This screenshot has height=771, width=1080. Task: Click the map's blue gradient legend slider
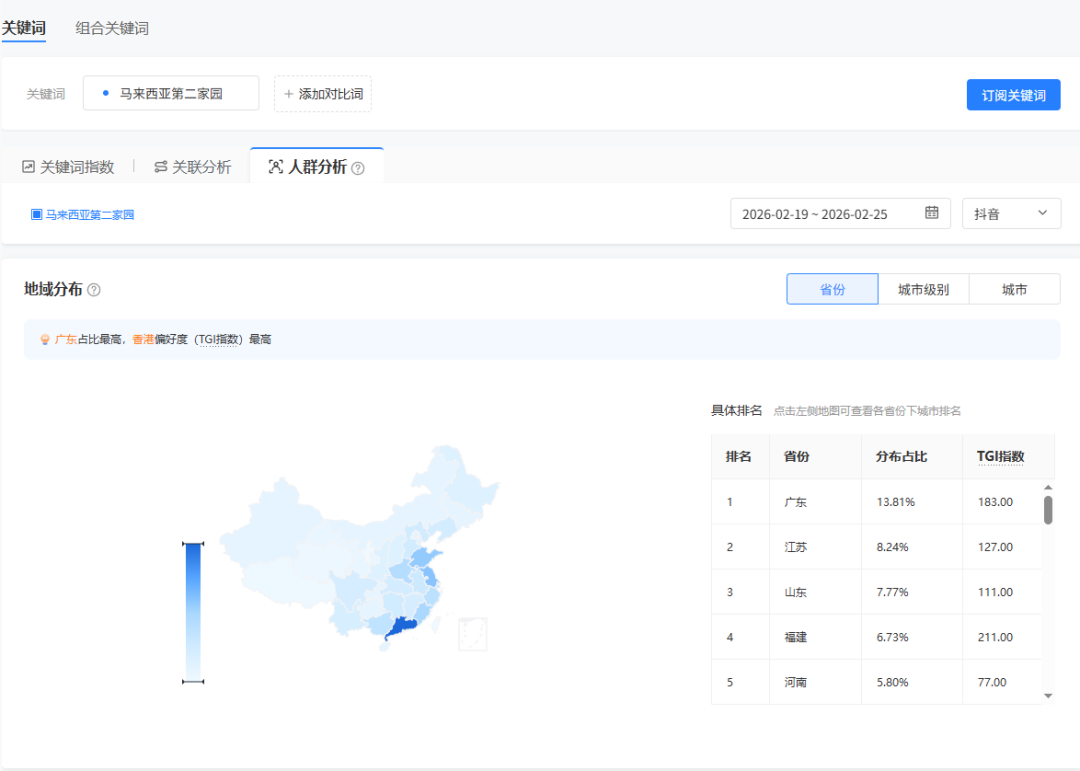coord(193,612)
